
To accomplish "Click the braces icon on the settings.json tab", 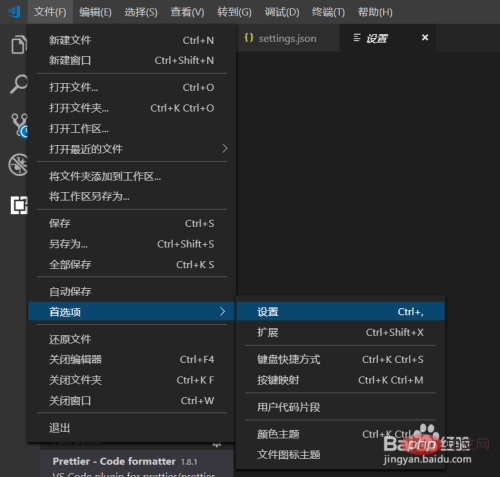I will coord(249,37).
